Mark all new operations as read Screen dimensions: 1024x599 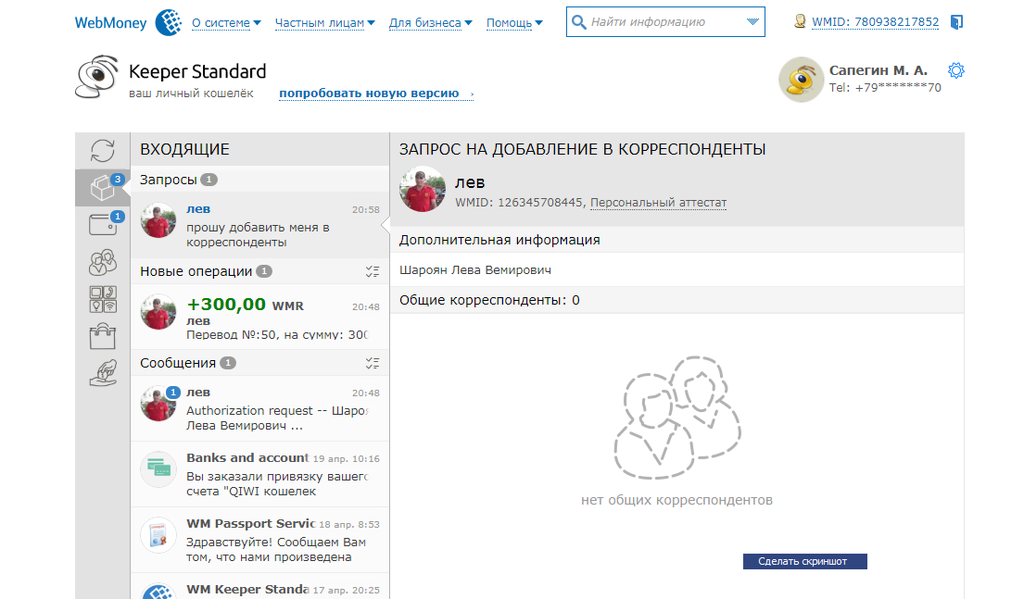(x=373, y=271)
